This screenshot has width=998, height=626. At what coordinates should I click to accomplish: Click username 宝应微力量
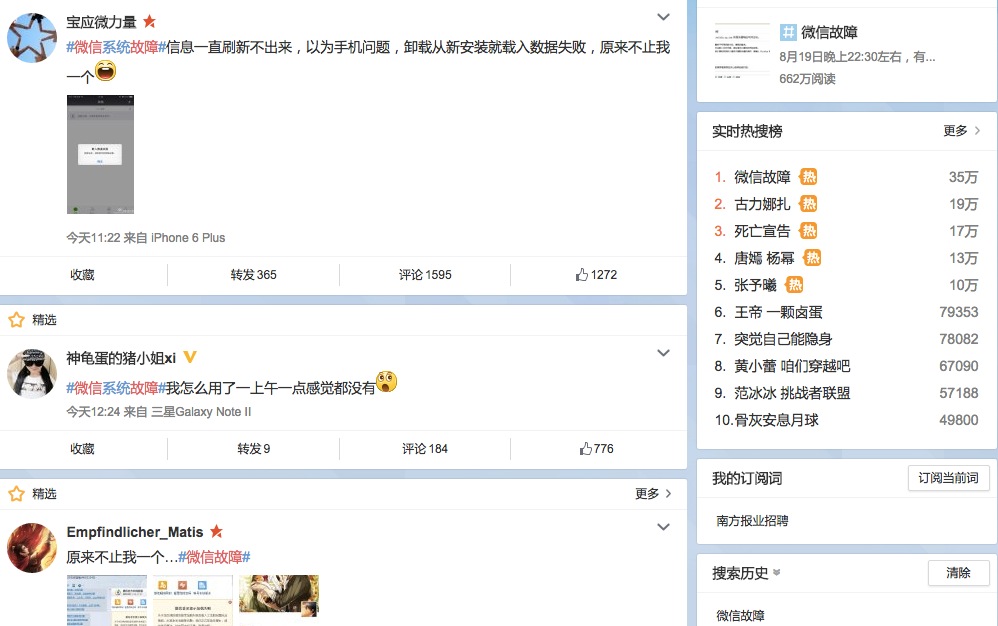(x=101, y=22)
